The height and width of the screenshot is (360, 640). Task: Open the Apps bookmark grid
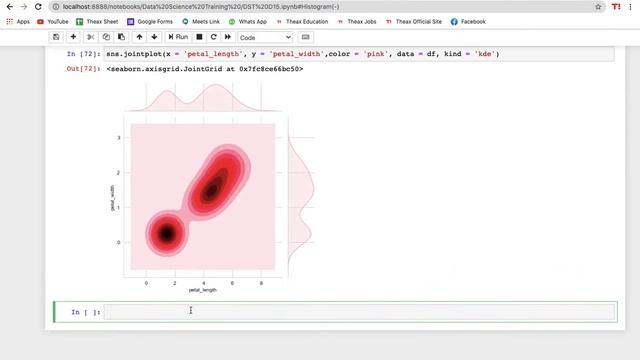point(18,22)
